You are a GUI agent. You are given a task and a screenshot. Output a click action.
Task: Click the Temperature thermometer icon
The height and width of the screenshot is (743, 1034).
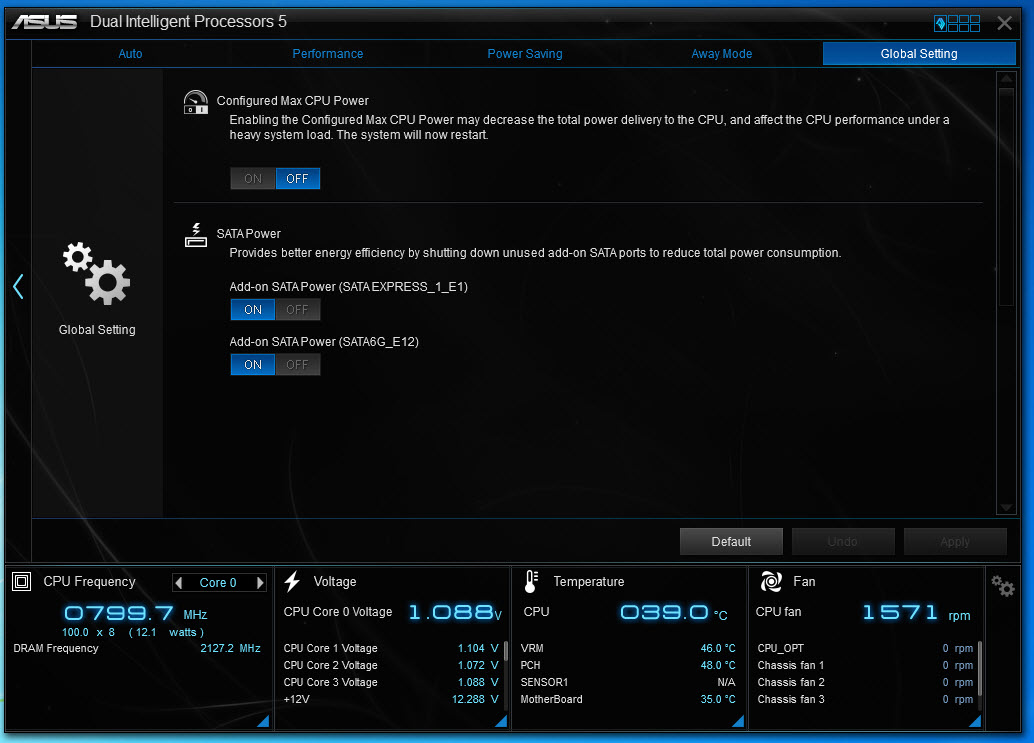coord(531,581)
